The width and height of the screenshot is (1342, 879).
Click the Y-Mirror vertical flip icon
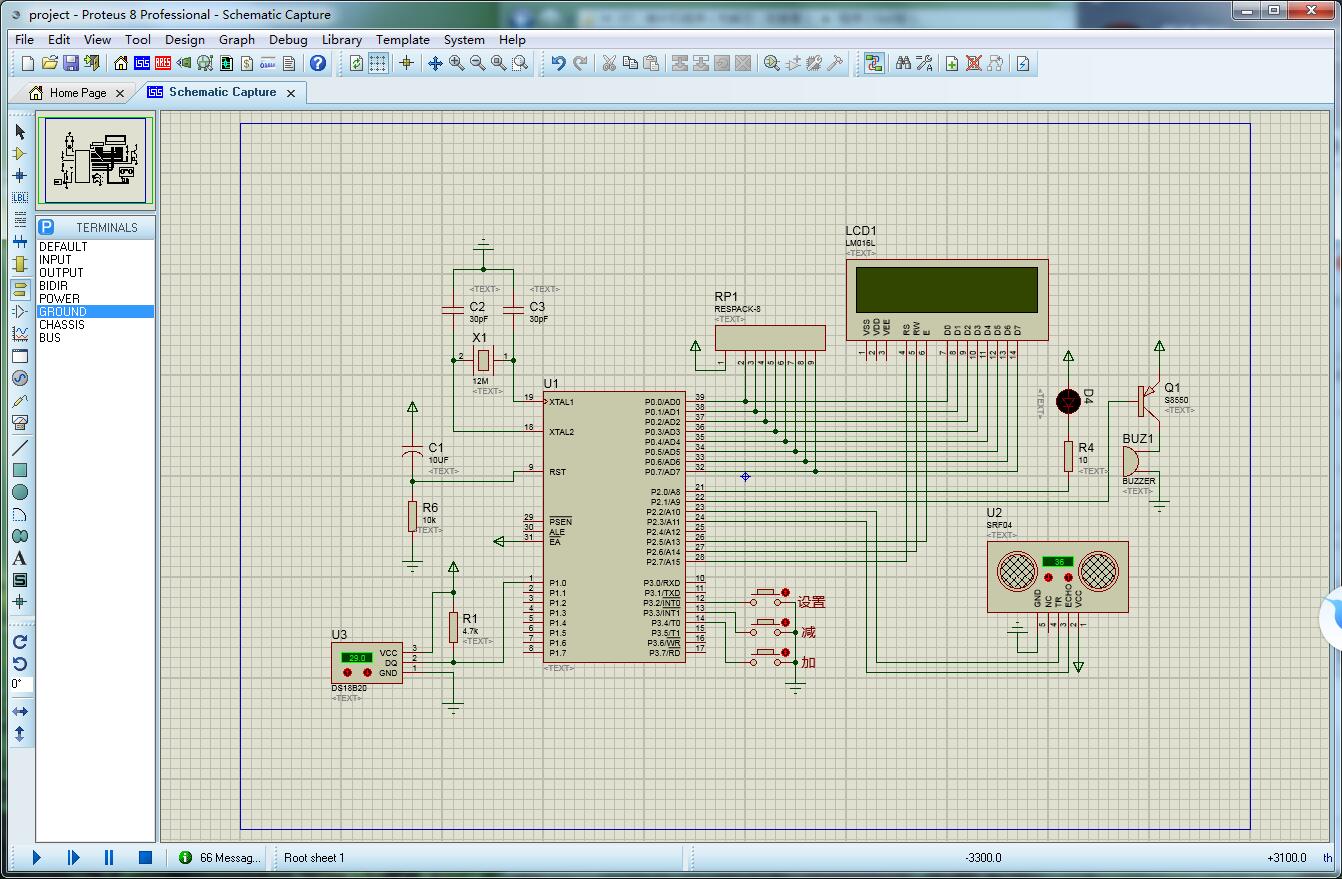[19, 733]
